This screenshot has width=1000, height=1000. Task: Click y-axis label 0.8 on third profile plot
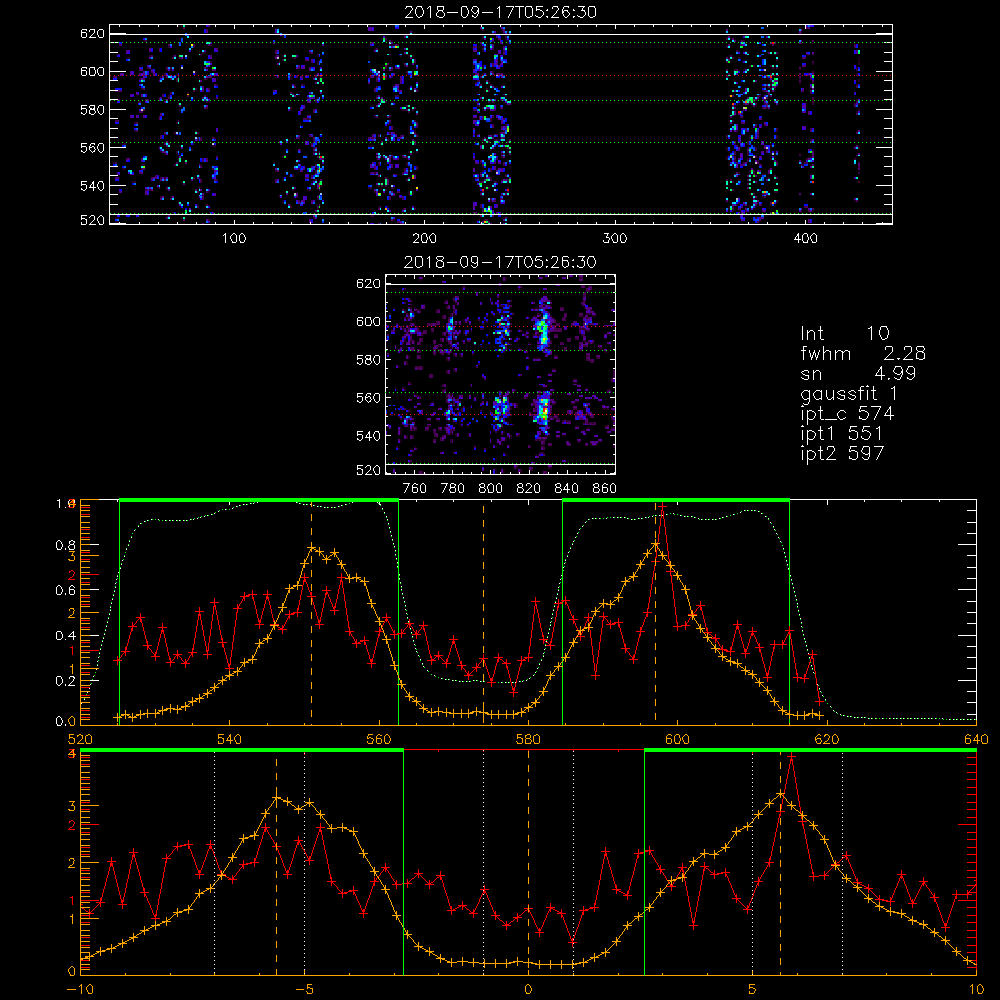(x=66, y=545)
